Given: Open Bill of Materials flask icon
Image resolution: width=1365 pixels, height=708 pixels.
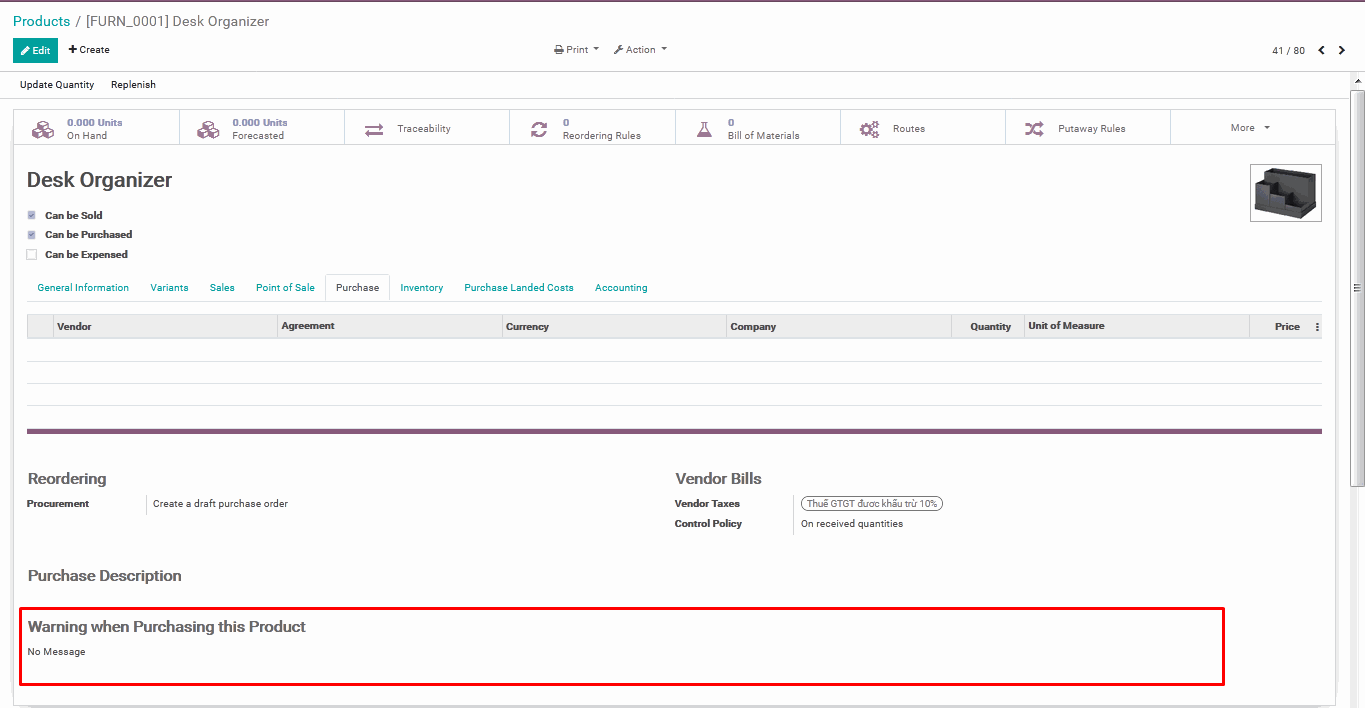Looking at the screenshot, I should 704,129.
